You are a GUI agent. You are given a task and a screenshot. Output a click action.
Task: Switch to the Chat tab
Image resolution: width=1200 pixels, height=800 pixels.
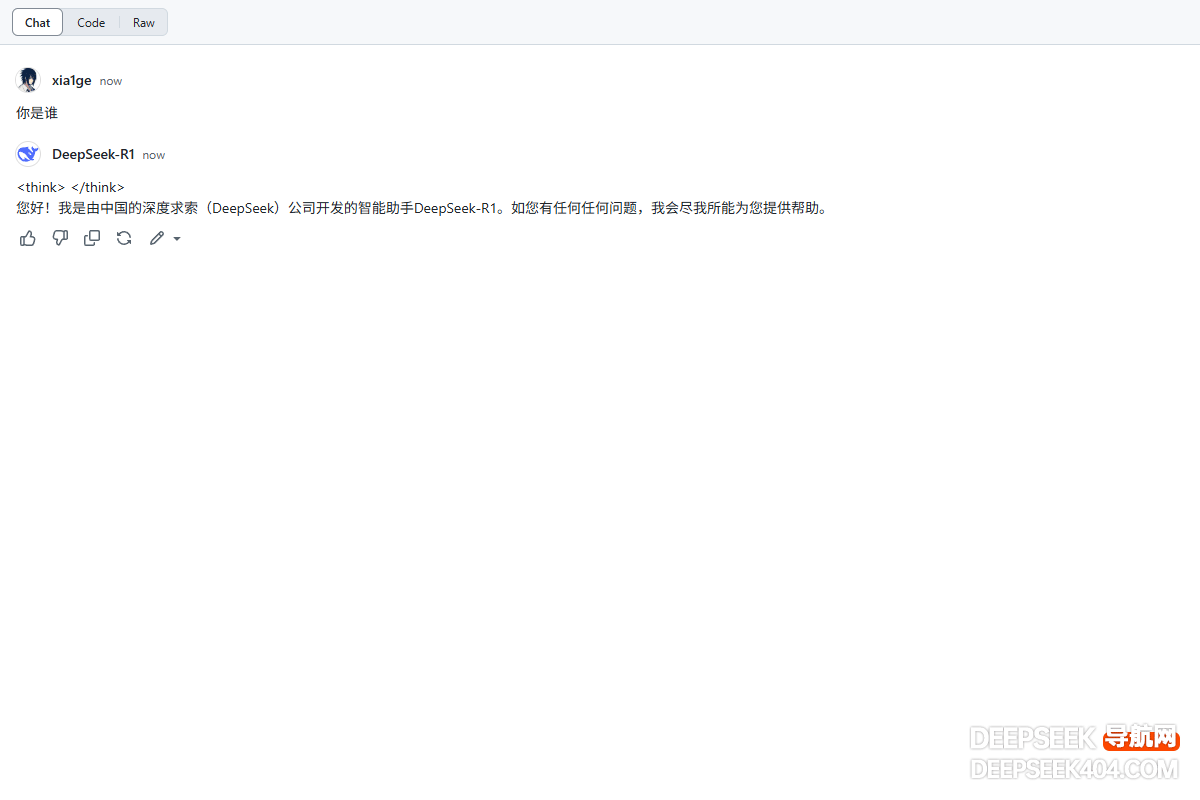(38, 22)
